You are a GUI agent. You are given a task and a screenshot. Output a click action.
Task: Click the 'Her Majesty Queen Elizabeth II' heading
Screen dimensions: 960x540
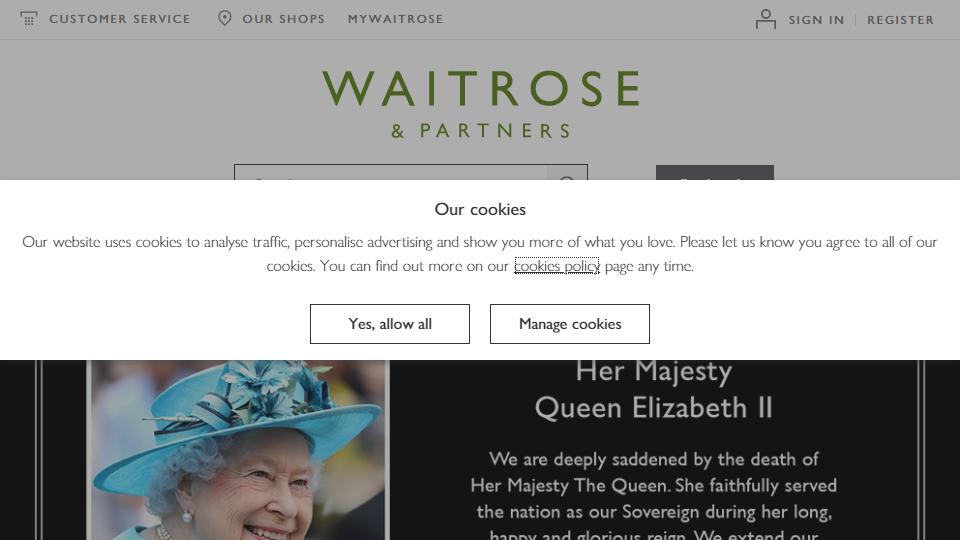(x=653, y=390)
